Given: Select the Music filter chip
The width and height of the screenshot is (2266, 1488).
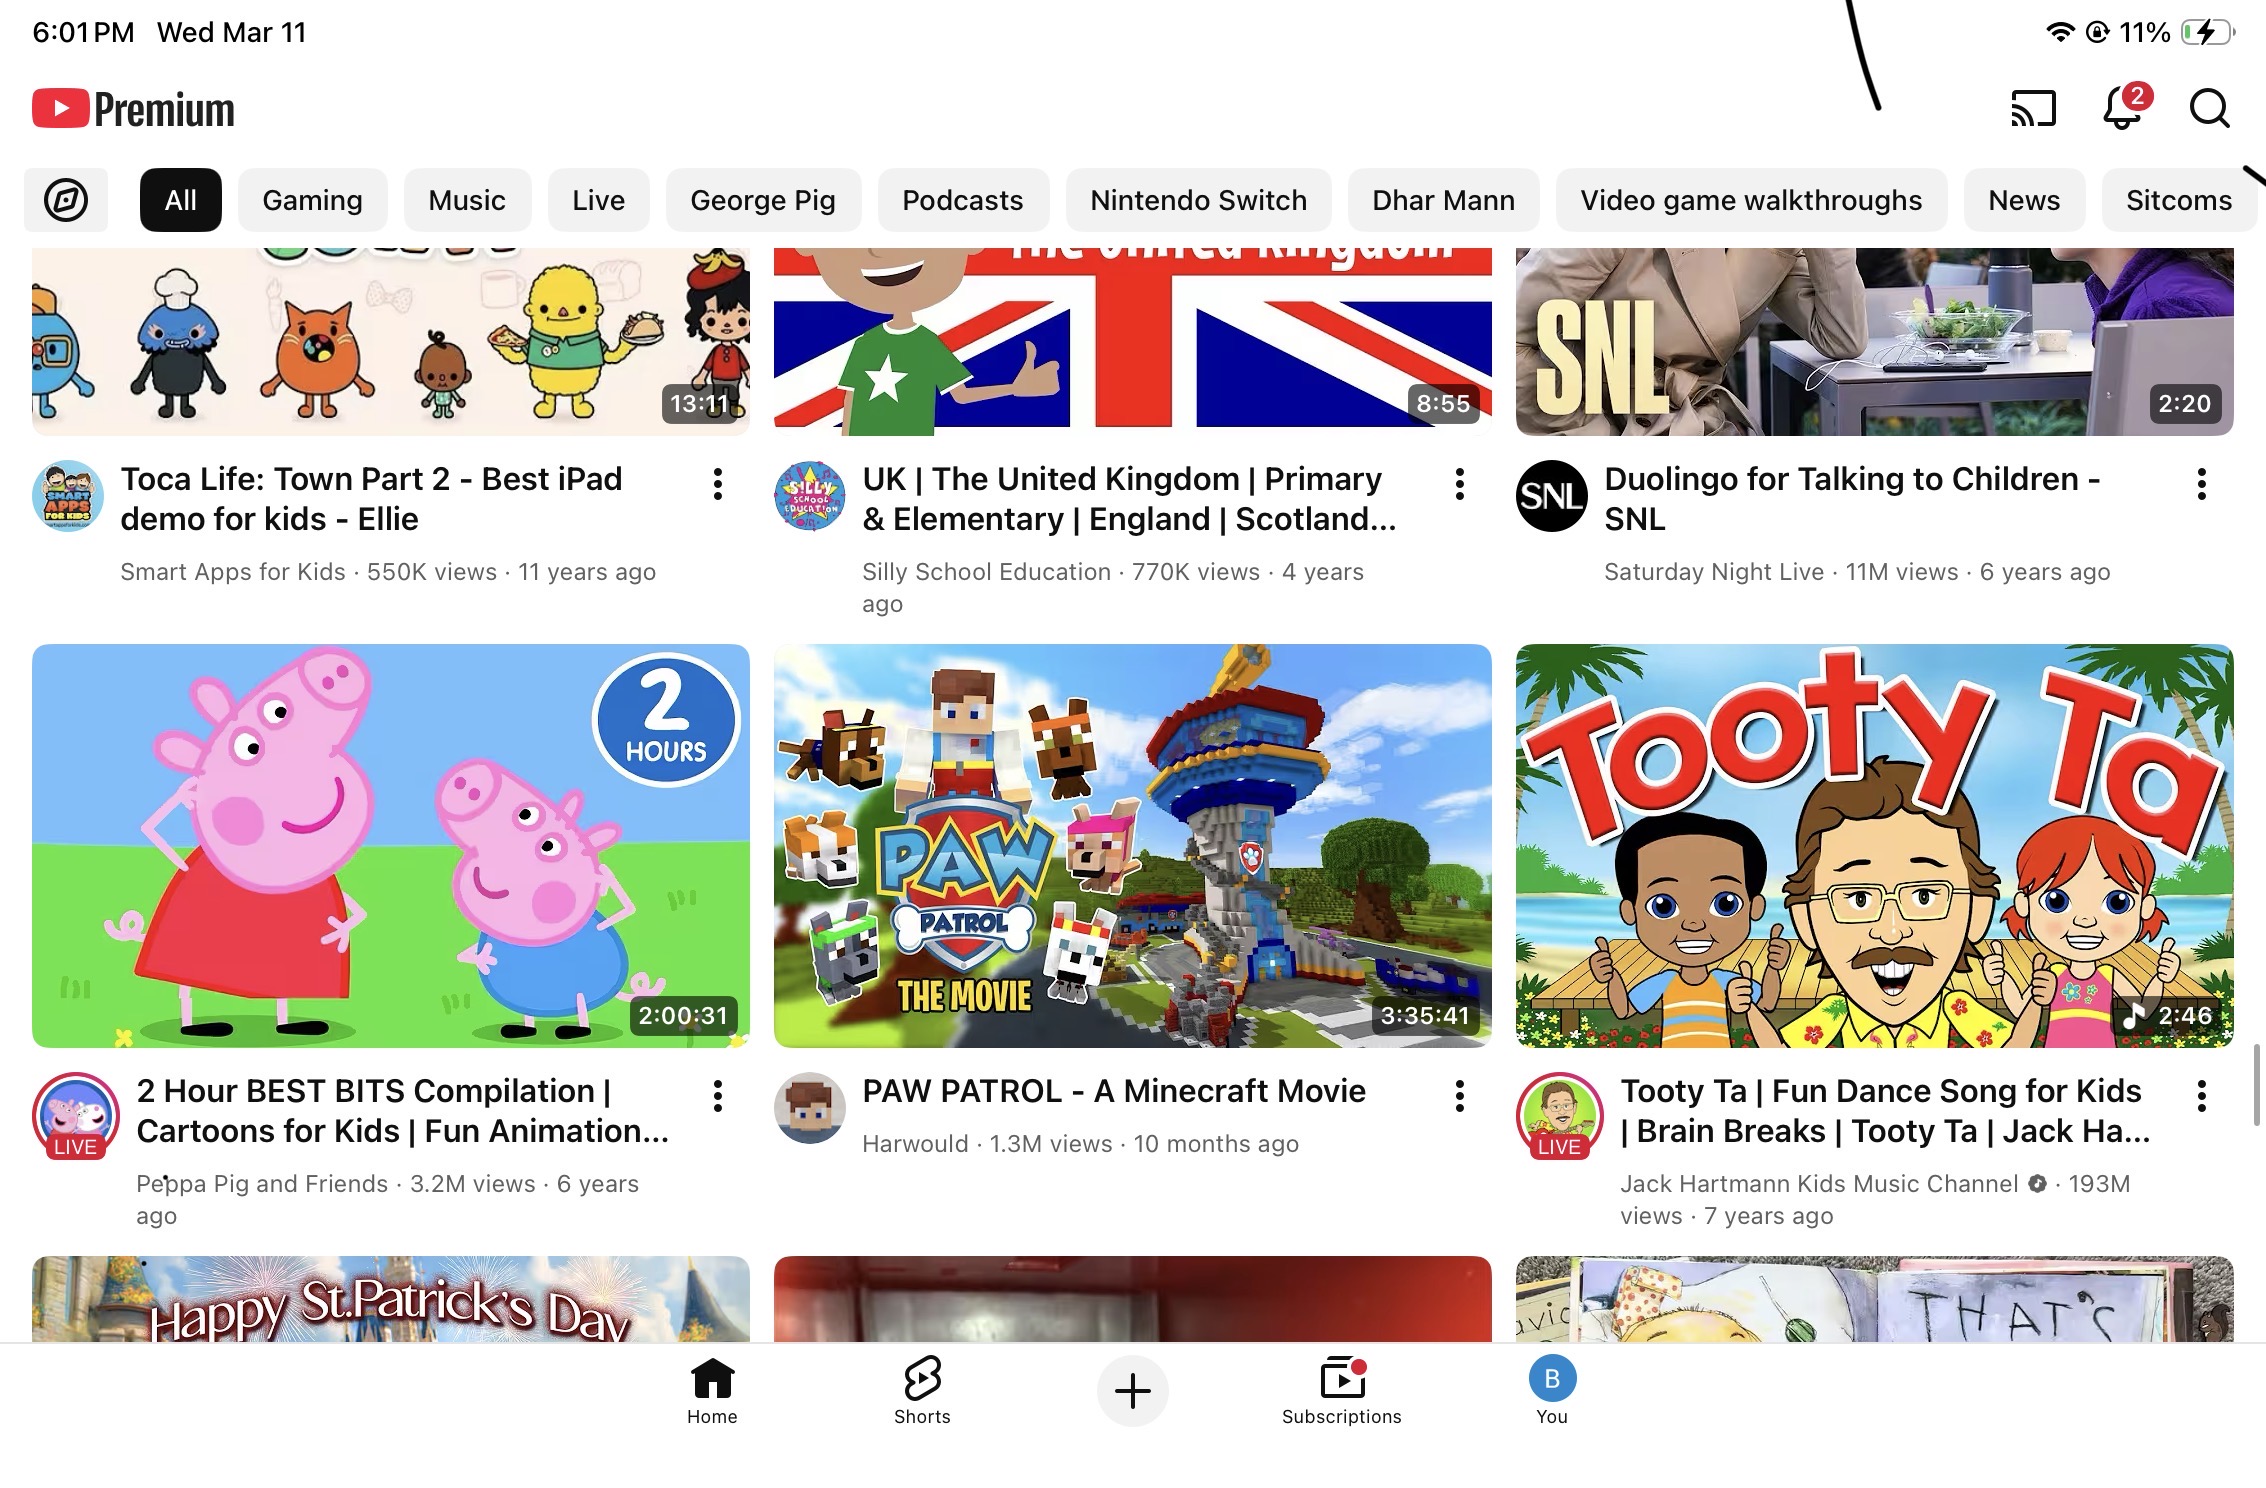Looking at the screenshot, I should pos(467,200).
